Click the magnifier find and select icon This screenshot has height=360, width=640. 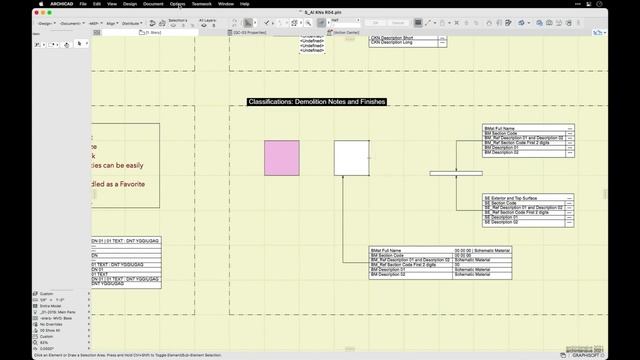coord(309,23)
